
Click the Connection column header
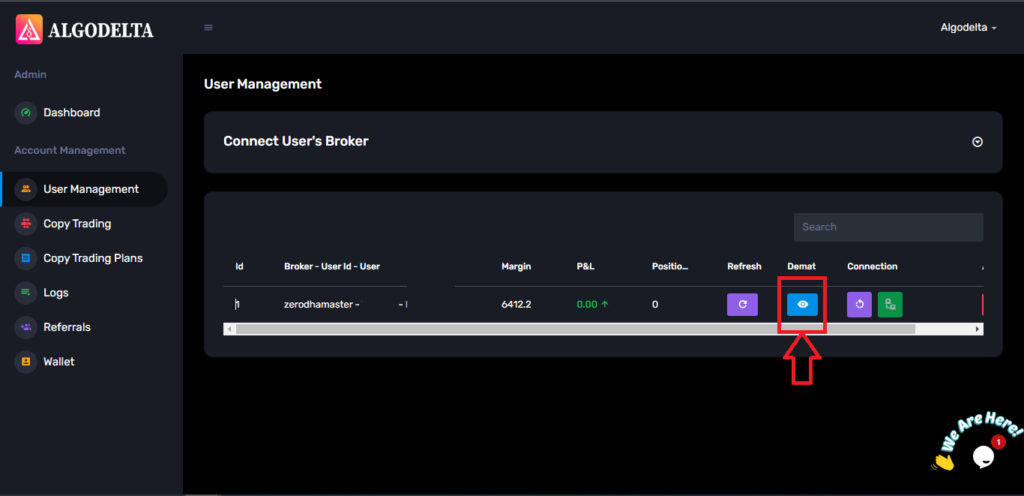(x=872, y=266)
